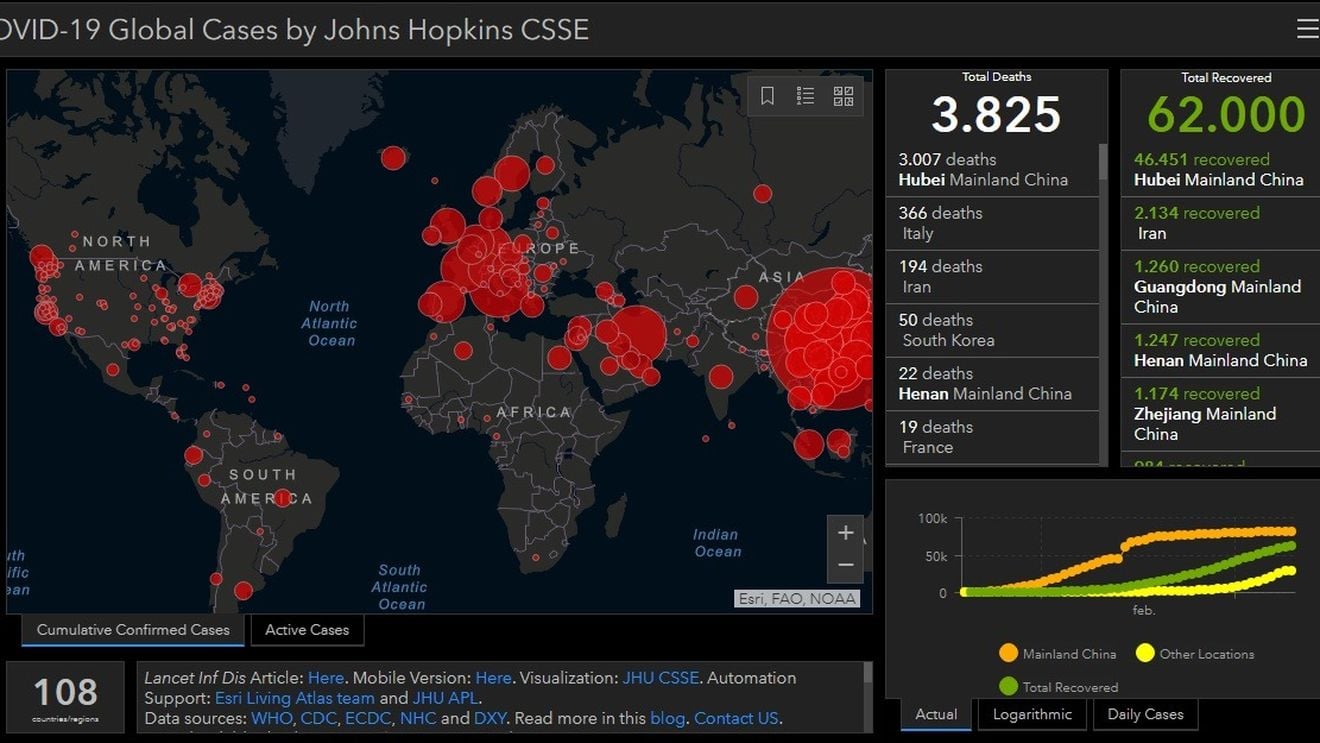Open the basemap gallery grid icon
This screenshot has width=1320, height=743.
843,96
